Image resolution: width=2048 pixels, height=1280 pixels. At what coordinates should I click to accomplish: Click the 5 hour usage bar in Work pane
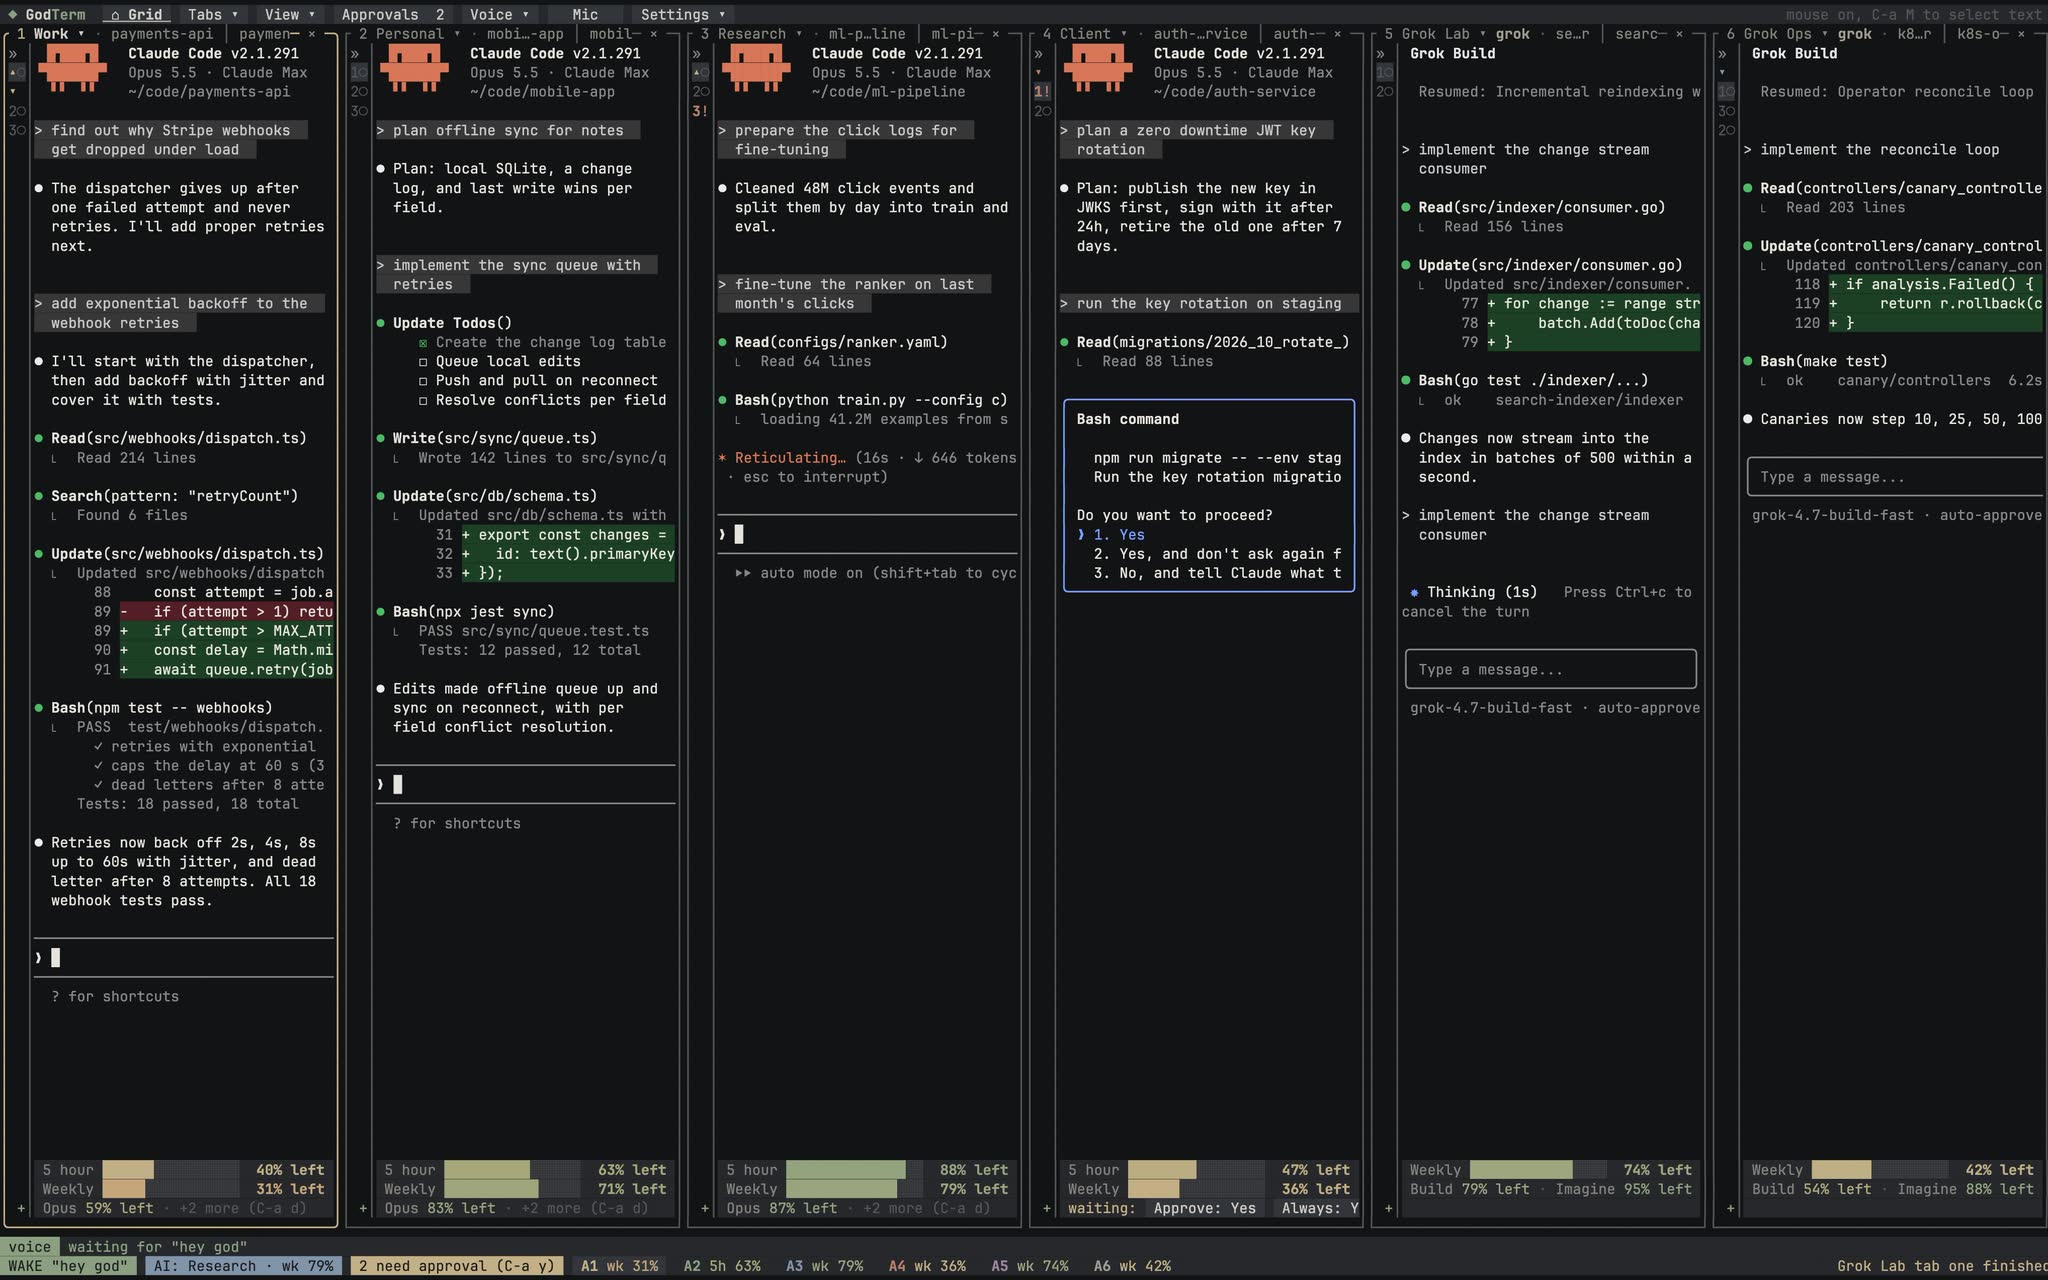(x=170, y=1170)
